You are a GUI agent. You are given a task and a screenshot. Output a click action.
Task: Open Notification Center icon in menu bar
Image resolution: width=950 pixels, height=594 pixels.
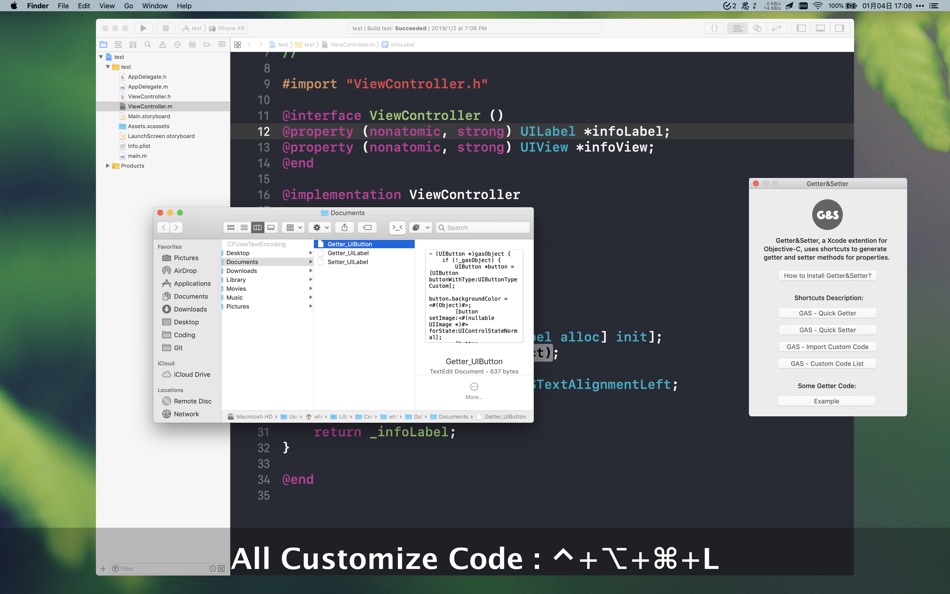pos(934,5)
